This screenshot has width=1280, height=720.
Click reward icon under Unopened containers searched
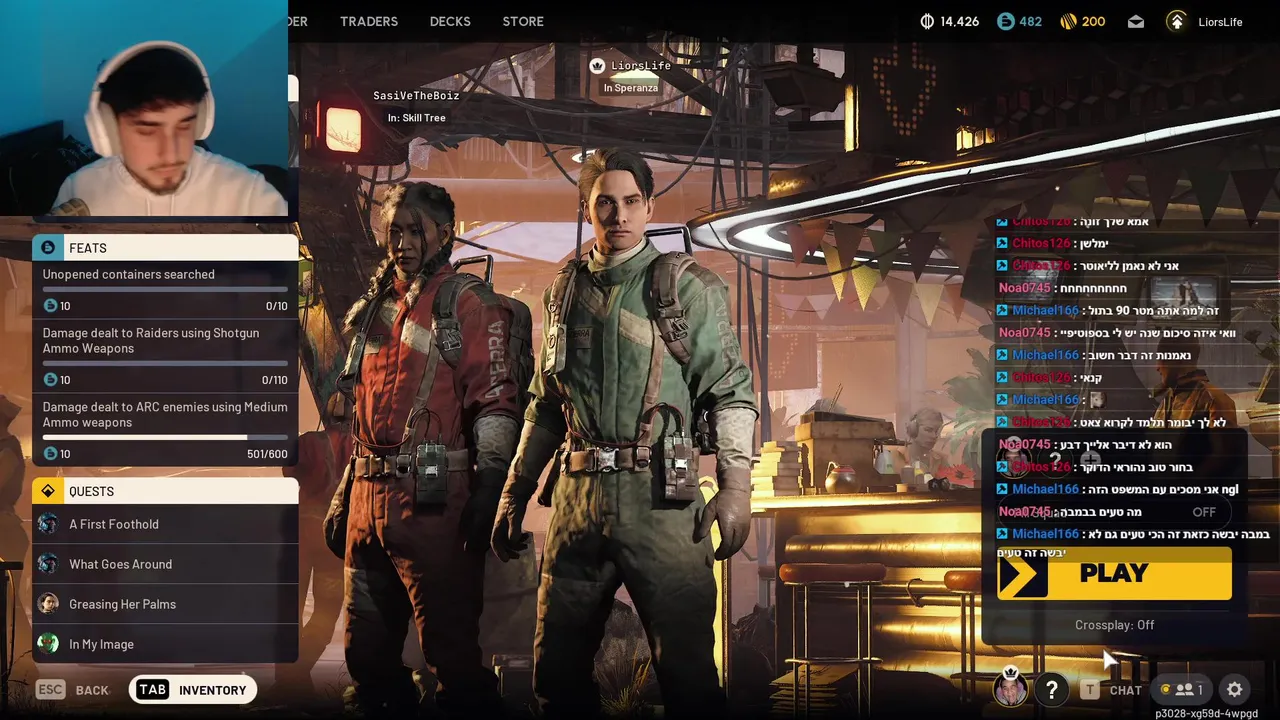pos(50,305)
